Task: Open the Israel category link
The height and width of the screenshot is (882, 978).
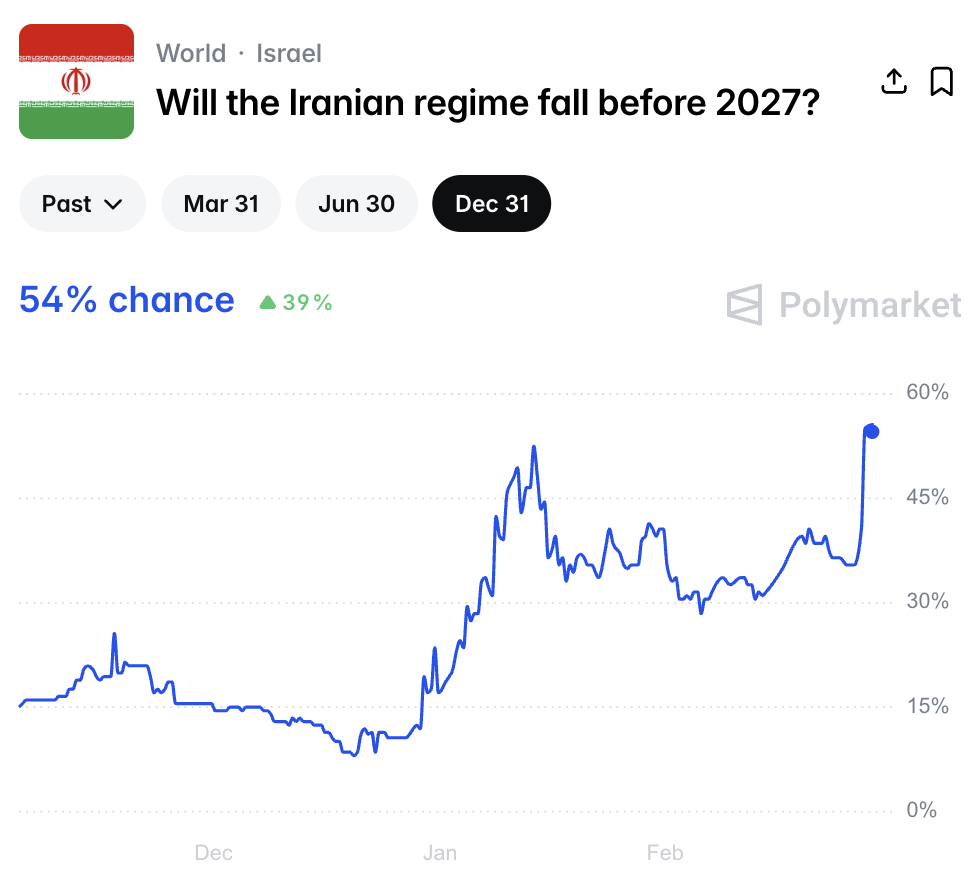Action: pos(289,53)
